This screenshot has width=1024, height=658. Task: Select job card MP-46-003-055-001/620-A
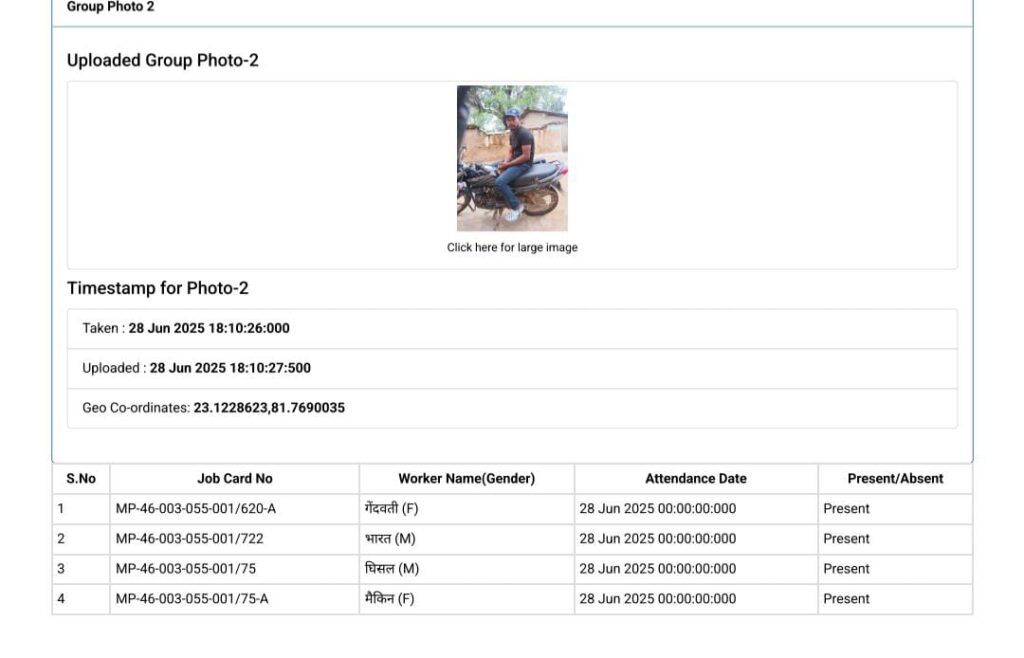pyautogui.click(x=196, y=509)
